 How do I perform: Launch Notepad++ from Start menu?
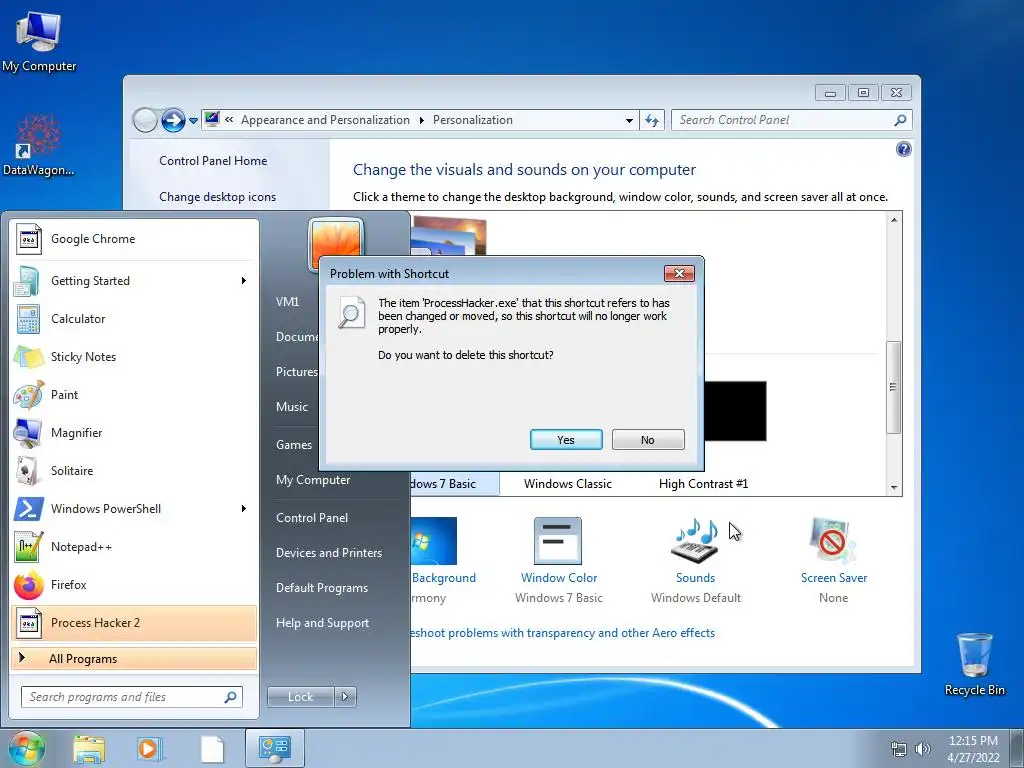coord(134,547)
